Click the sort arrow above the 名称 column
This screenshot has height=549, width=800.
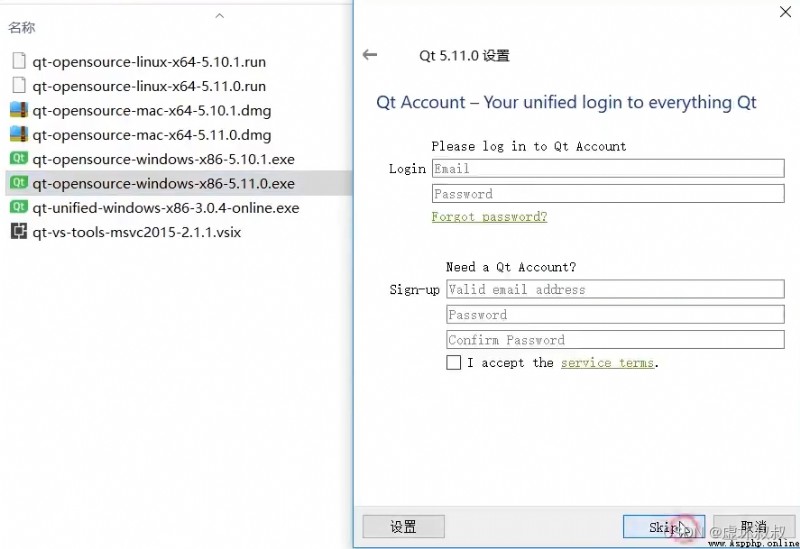(x=220, y=16)
